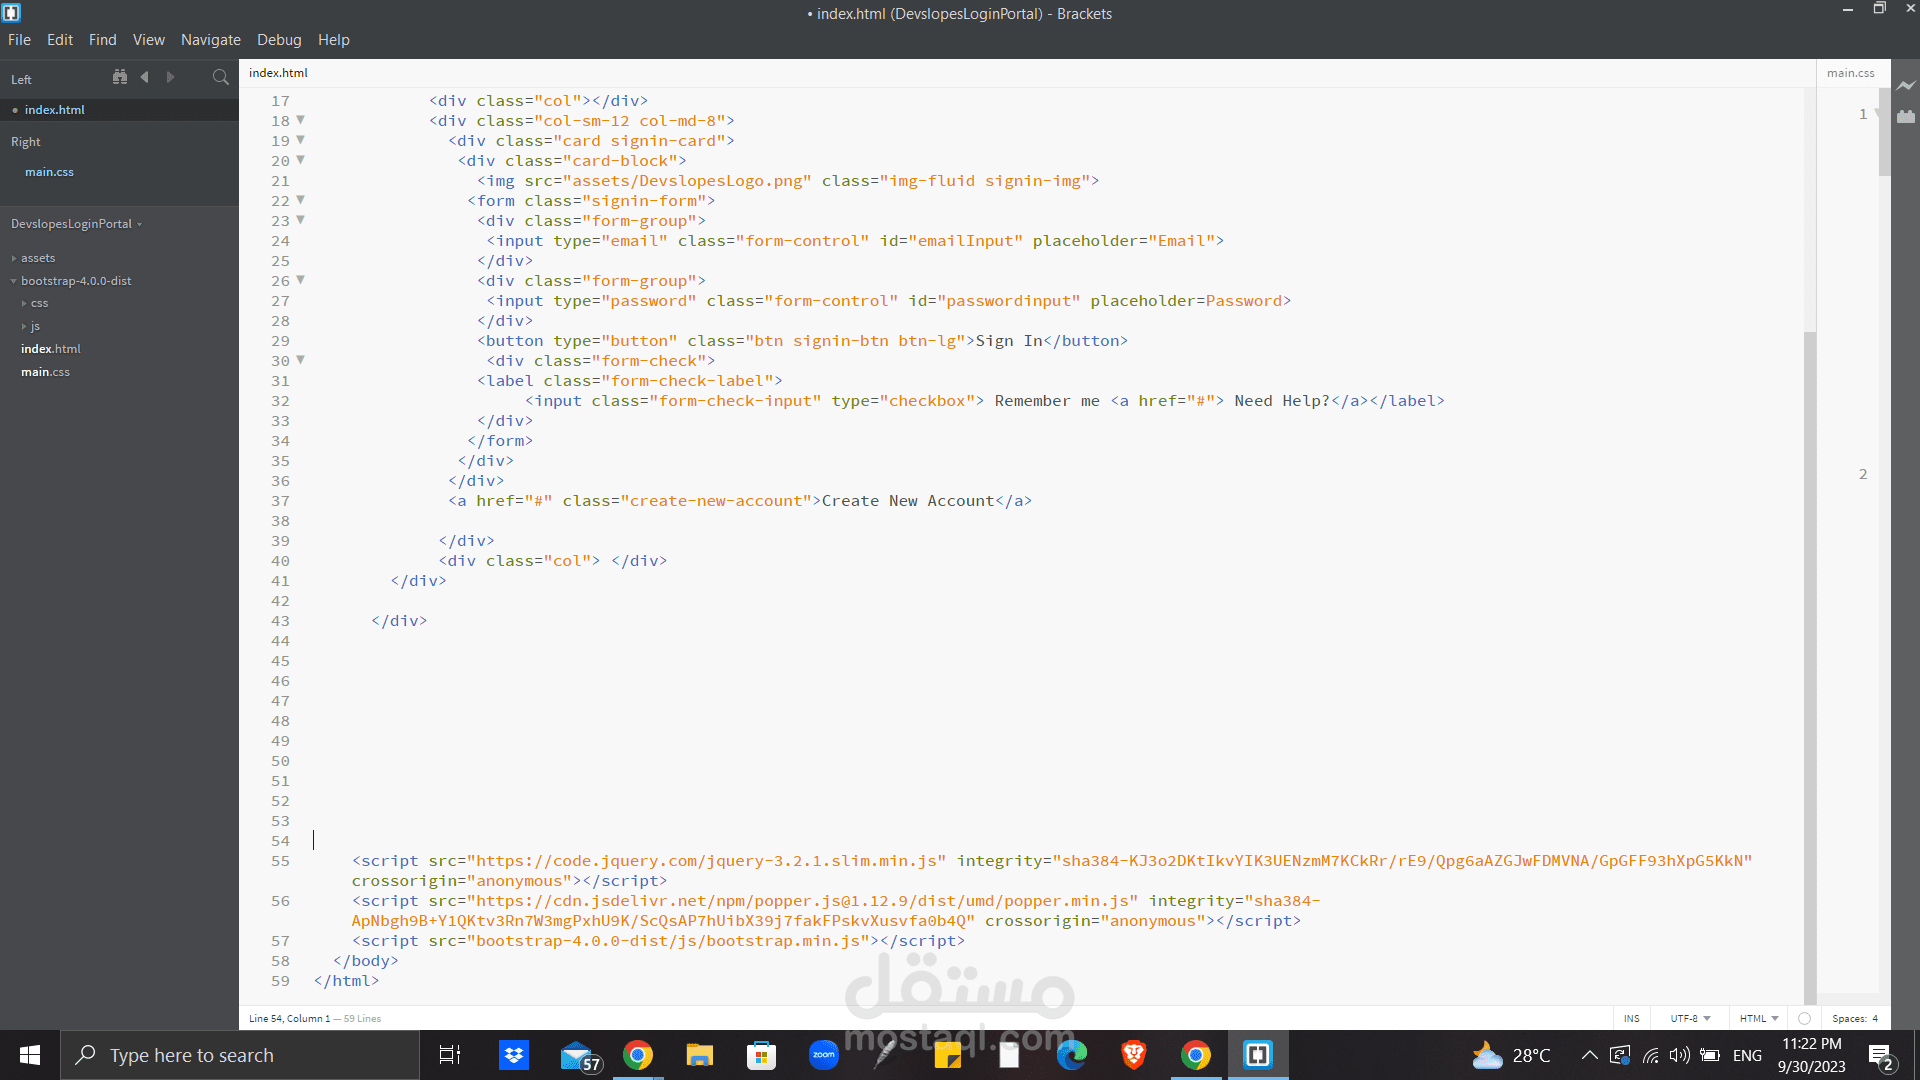Click the sidebar search magnifier icon
This screenshot has width=1920, height=1080.
click(221, 77)
